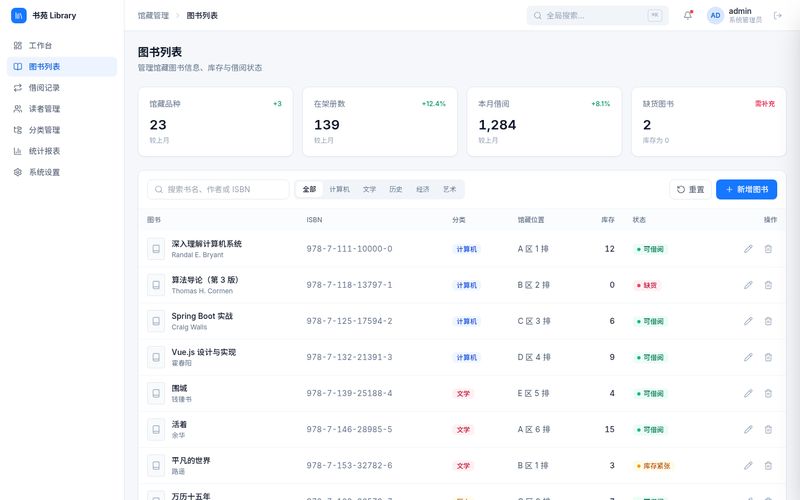Focus the 搜索书名、作者或 ISBN field
Screen dimensions: 800x500
(218, 189)
